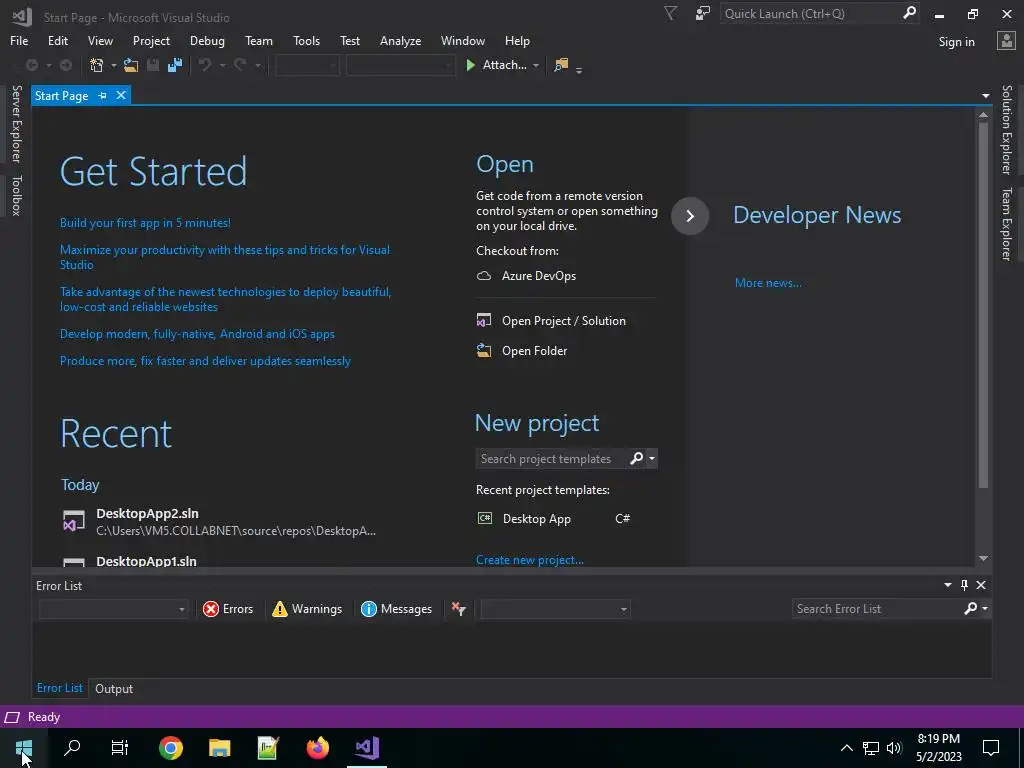Click 'Build your first app in 5 minutes!' link
The width and height of the screenshot is (1024, 768).
click(x=145, y=223)
